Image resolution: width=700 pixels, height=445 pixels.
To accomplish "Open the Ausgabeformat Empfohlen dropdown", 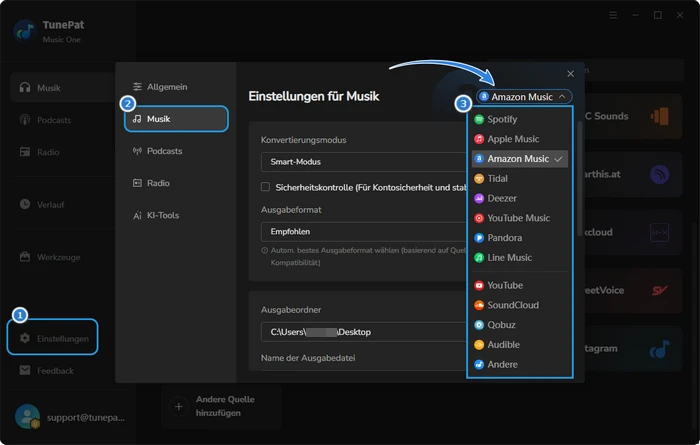I will pos(363,232).
